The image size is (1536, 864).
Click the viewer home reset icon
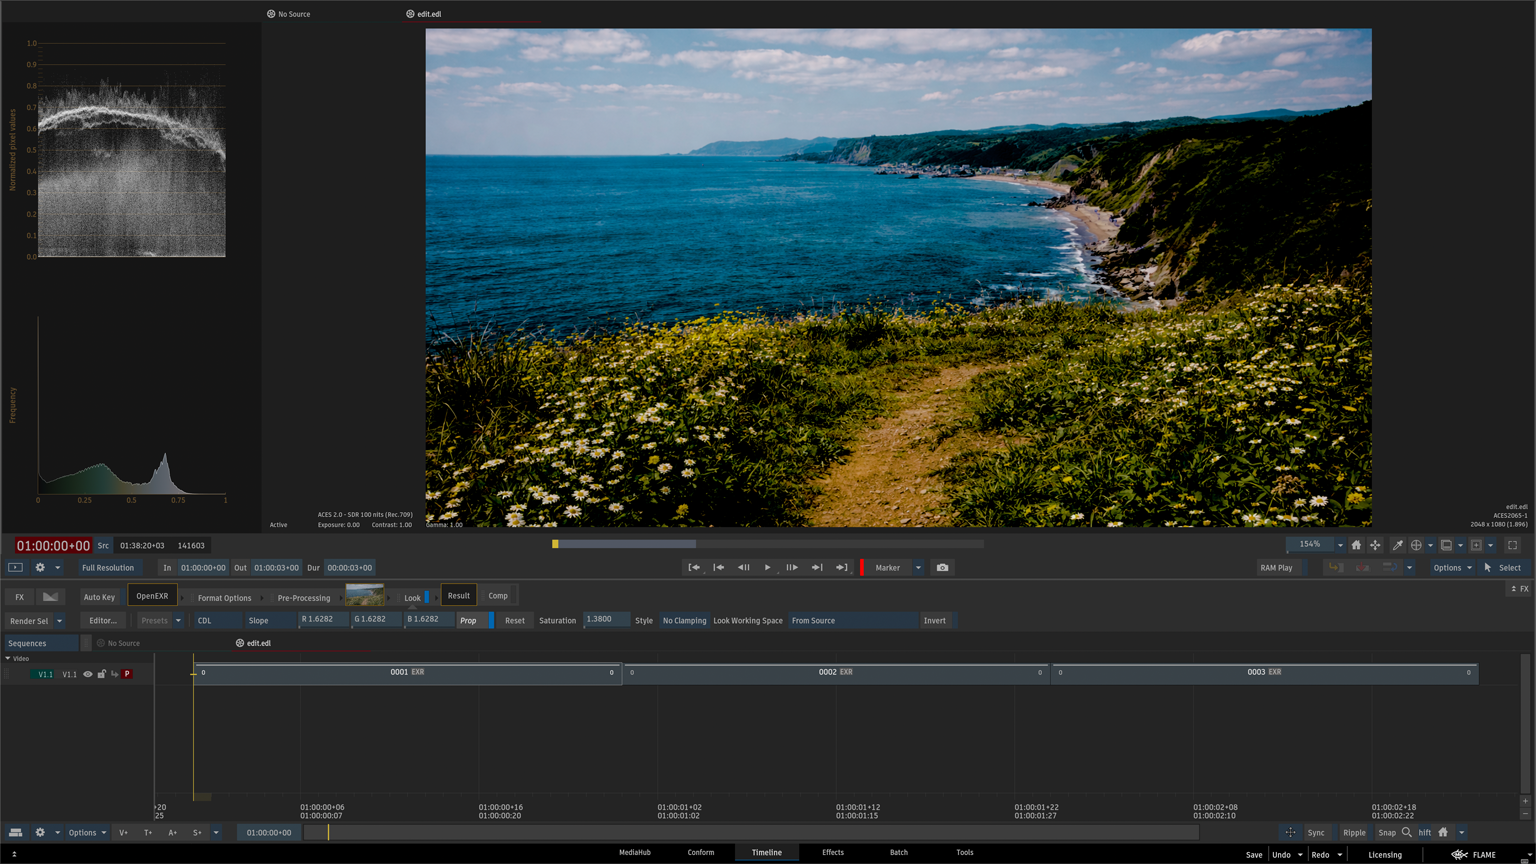(1356, 545)
